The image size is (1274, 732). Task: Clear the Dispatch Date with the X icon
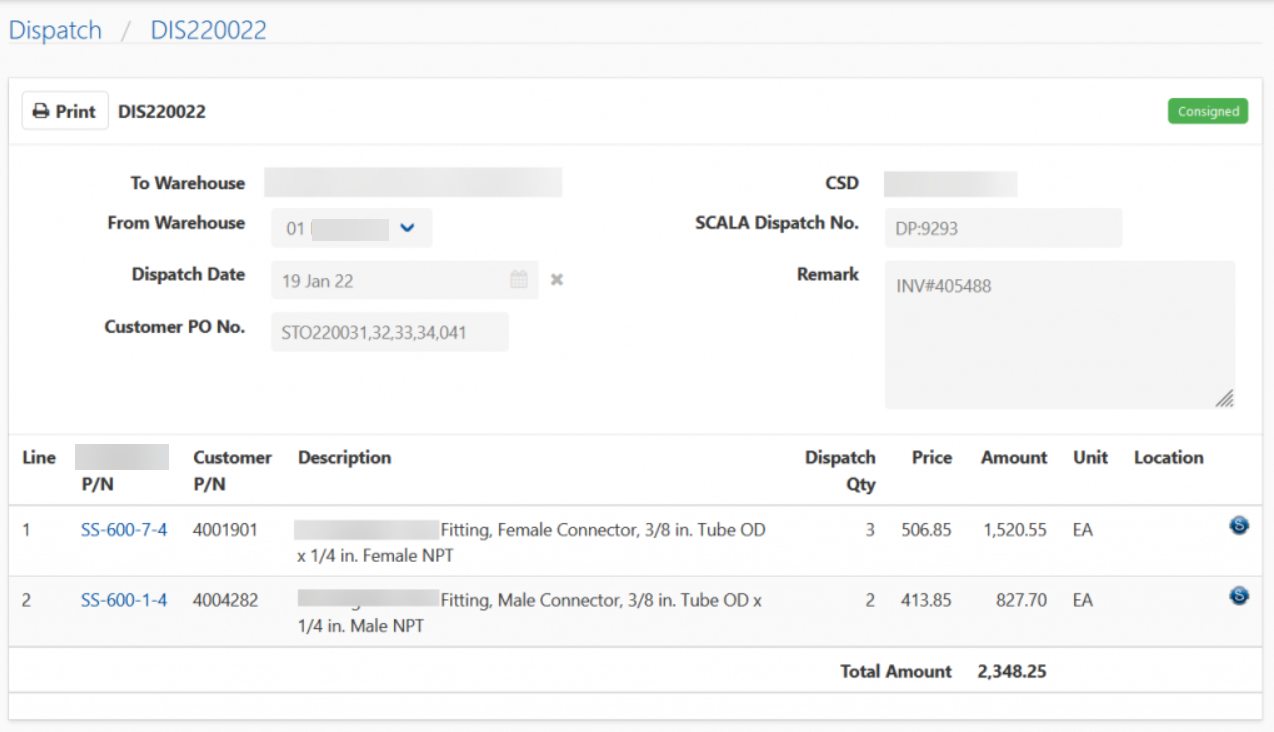(x=557, y=280)
